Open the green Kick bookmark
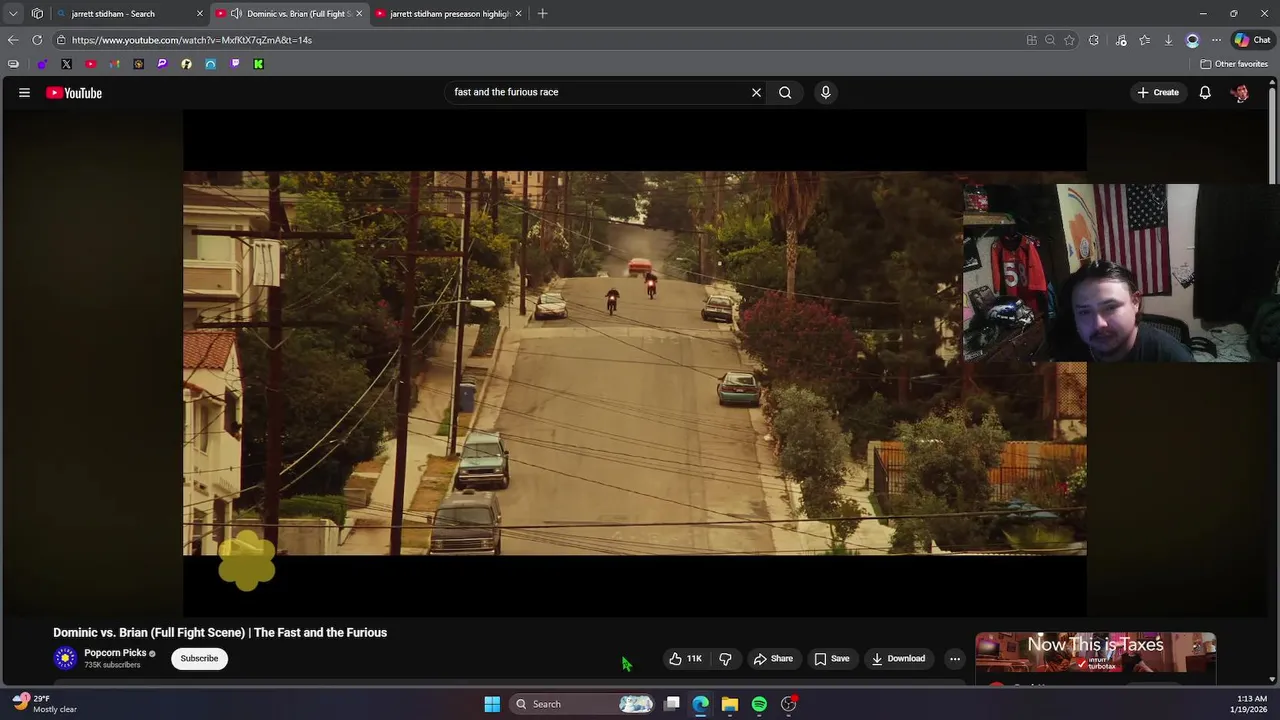 (x=258, y=64)
